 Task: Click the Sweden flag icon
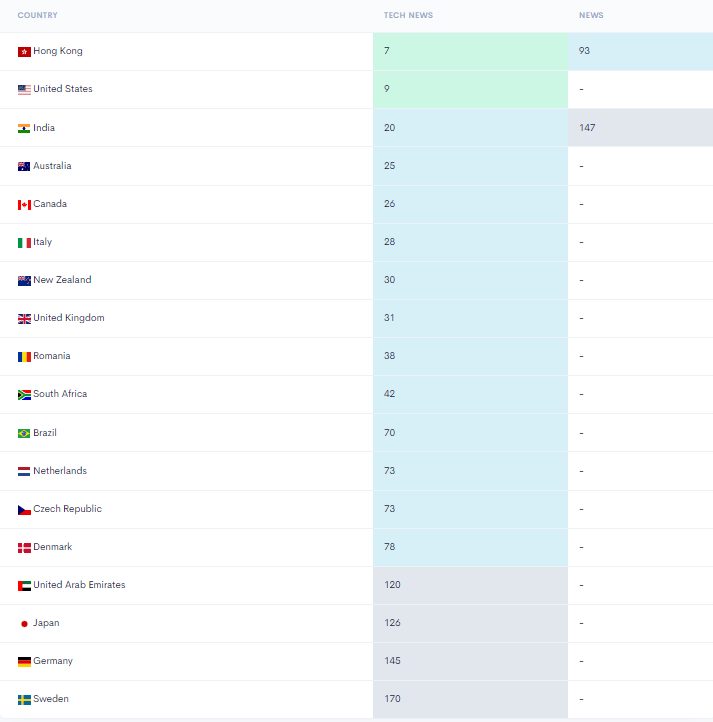click(24, 699)
